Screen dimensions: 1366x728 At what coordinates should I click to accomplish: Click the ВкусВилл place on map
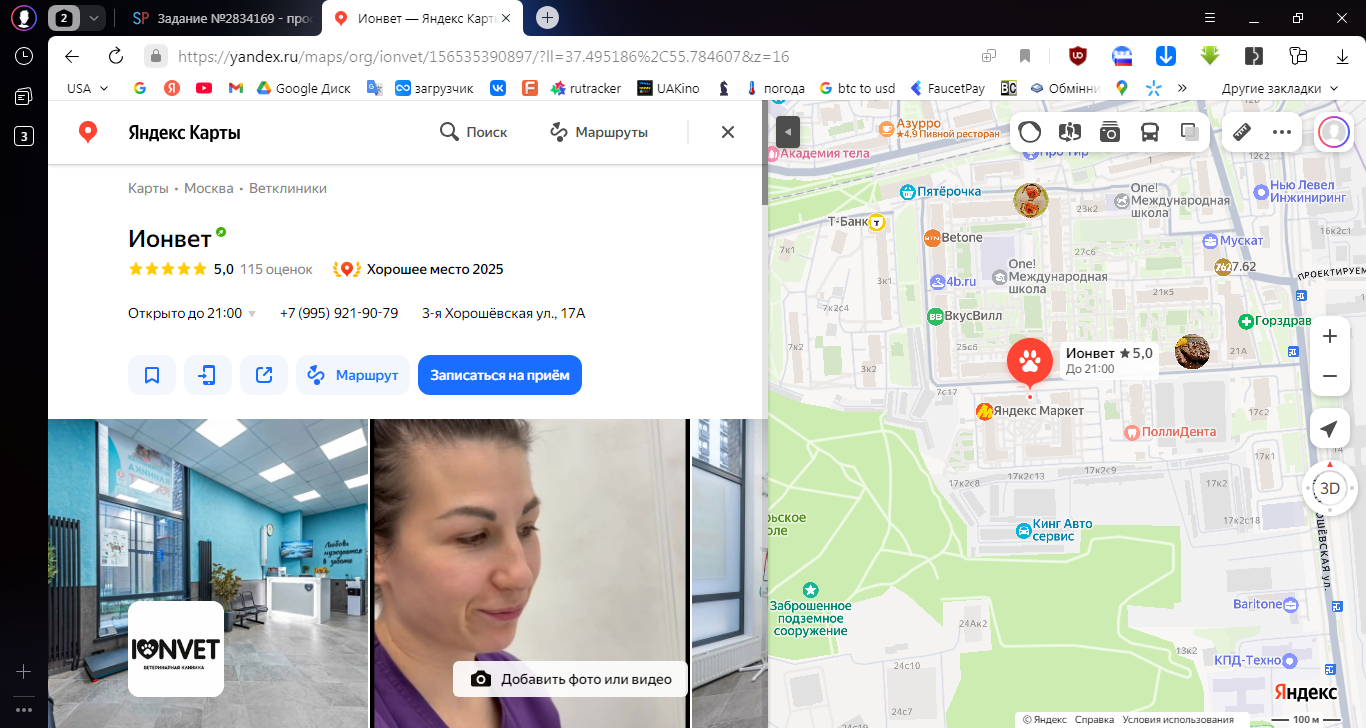(x=964, y=316)
